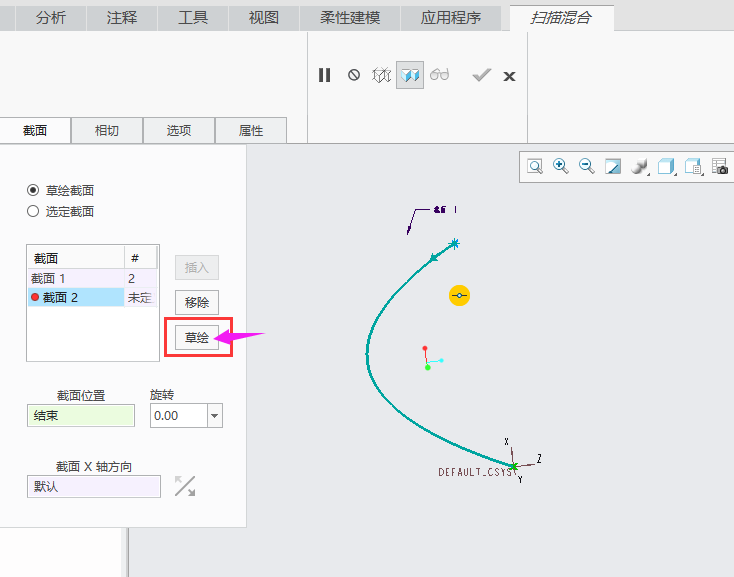
Task: Cancel the feature with the X icon
Action: (x=509, y=76)
